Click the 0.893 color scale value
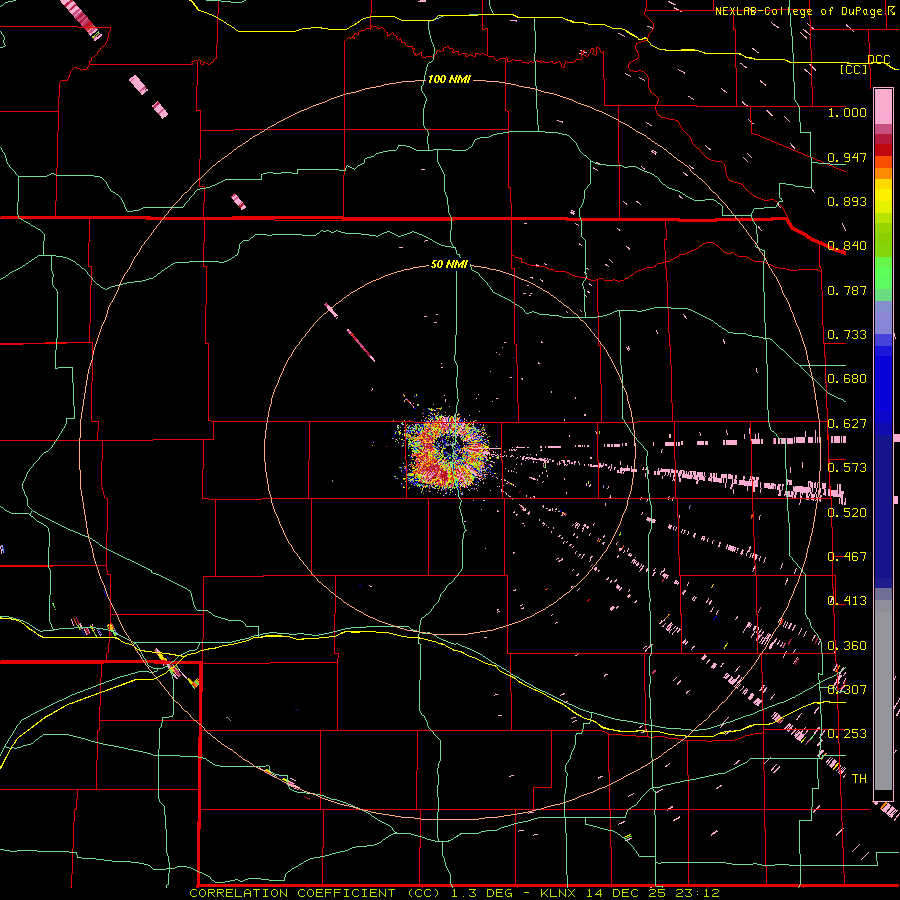The width and height of the screenshot is (900, 900). pyautogui.click(x=847, y=201)
